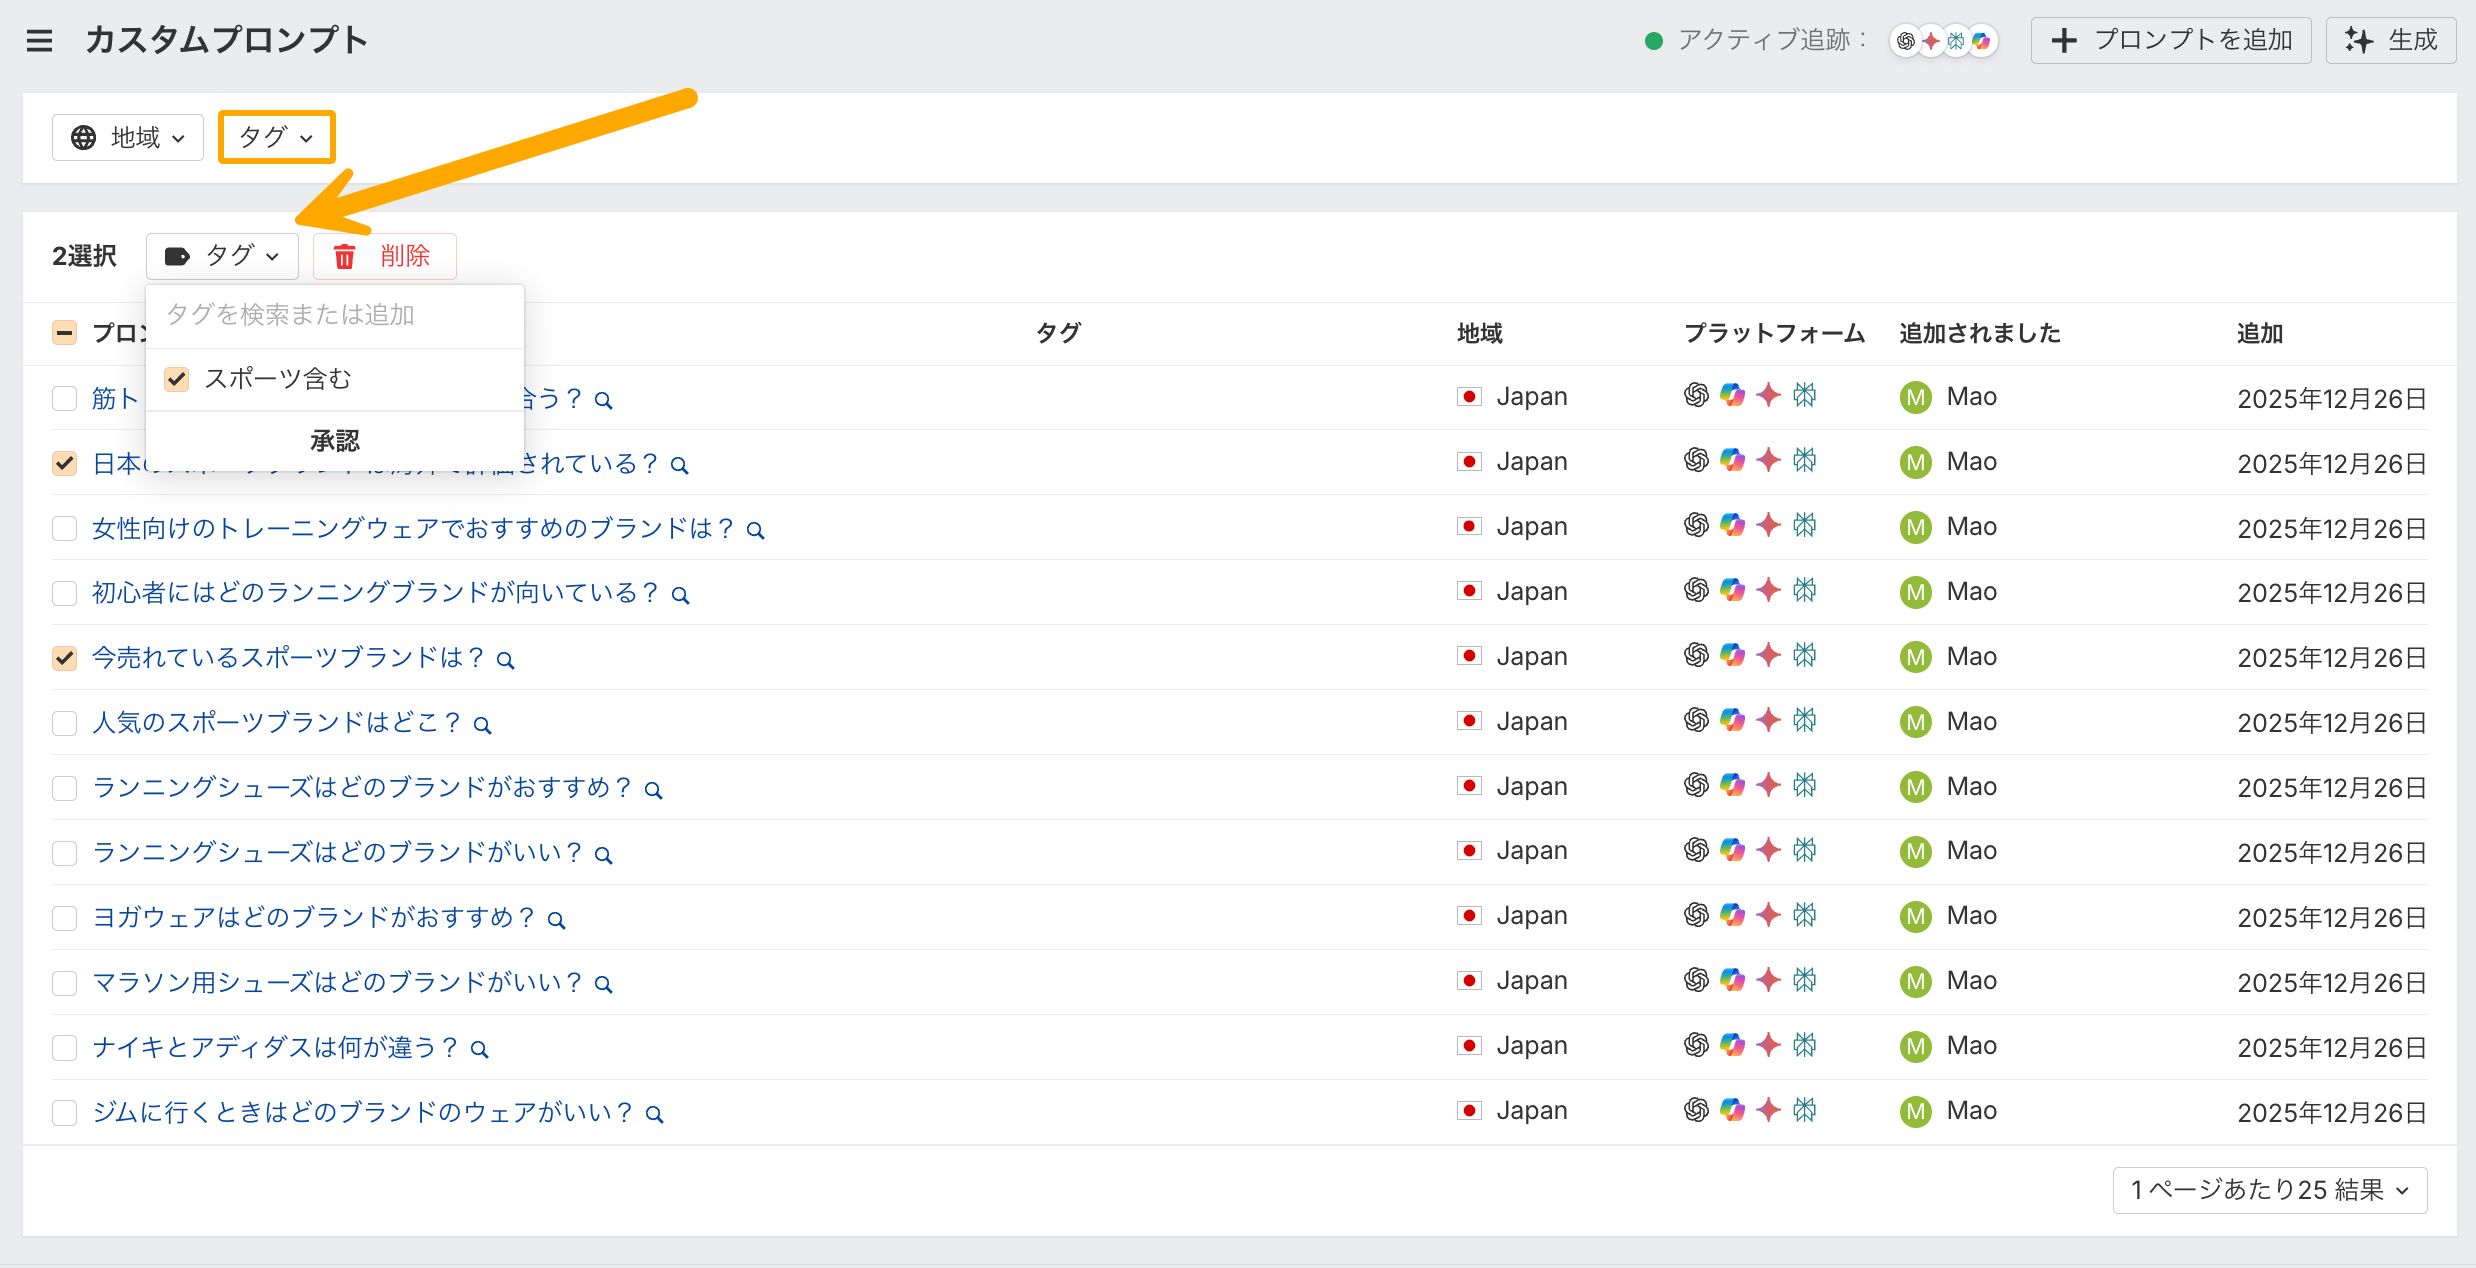
Task: Click Mao's avatar in the last row
Action: [x=1915, y=1112]
